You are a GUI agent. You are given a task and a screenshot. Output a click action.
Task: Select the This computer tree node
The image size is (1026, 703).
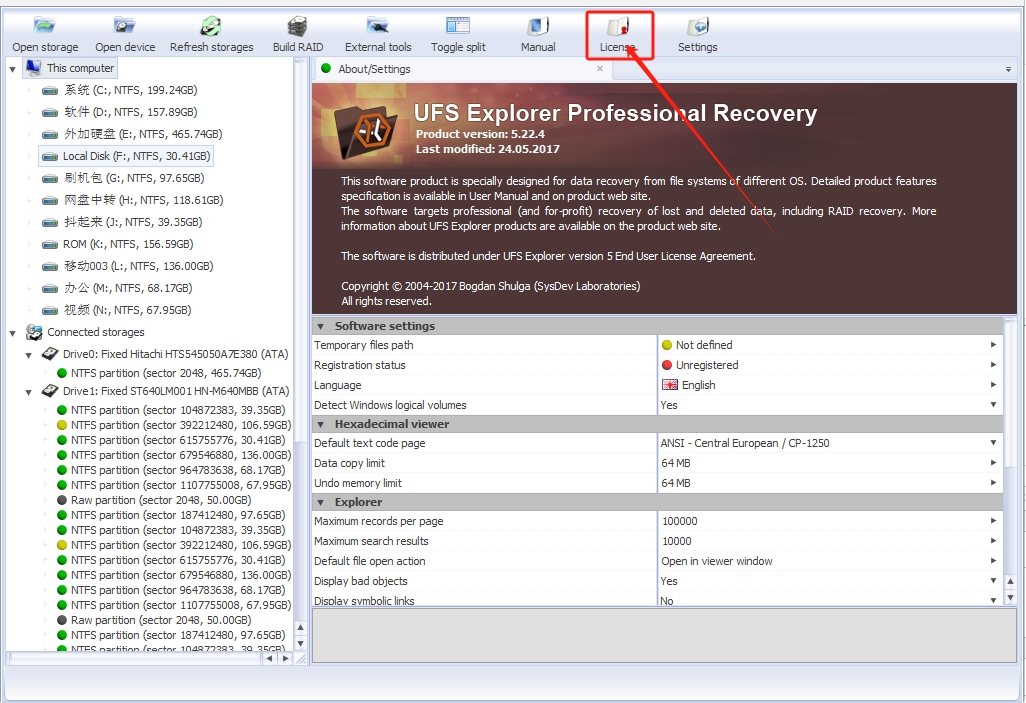tap(71, 68)
